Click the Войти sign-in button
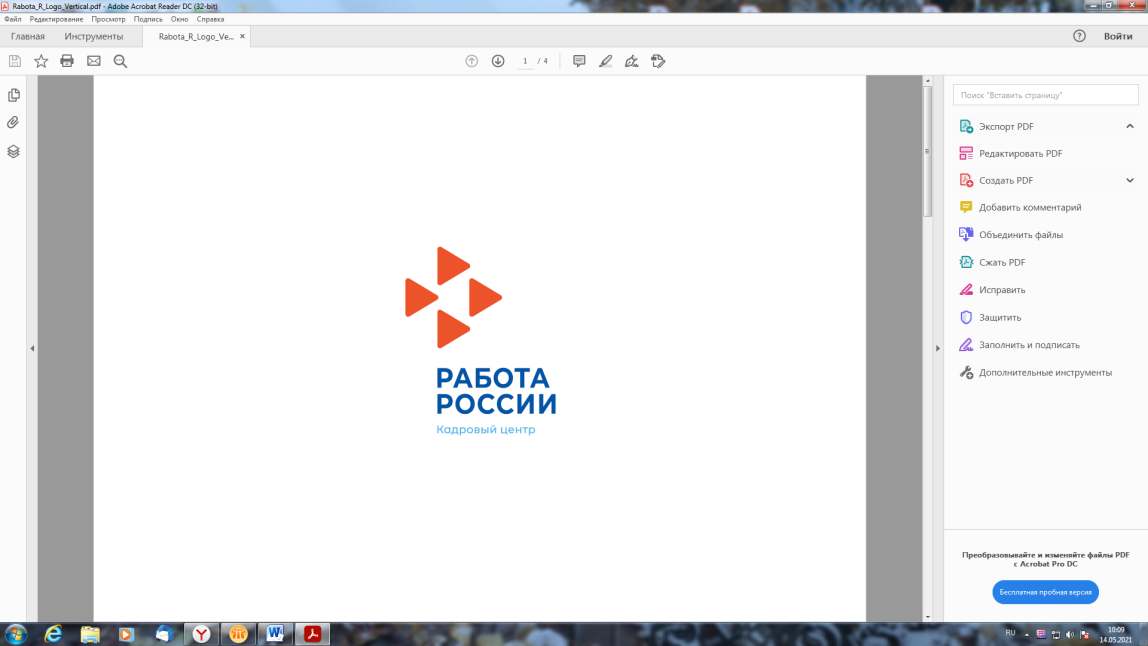This screenshot has width=1148, height=646. (1118, 37)
